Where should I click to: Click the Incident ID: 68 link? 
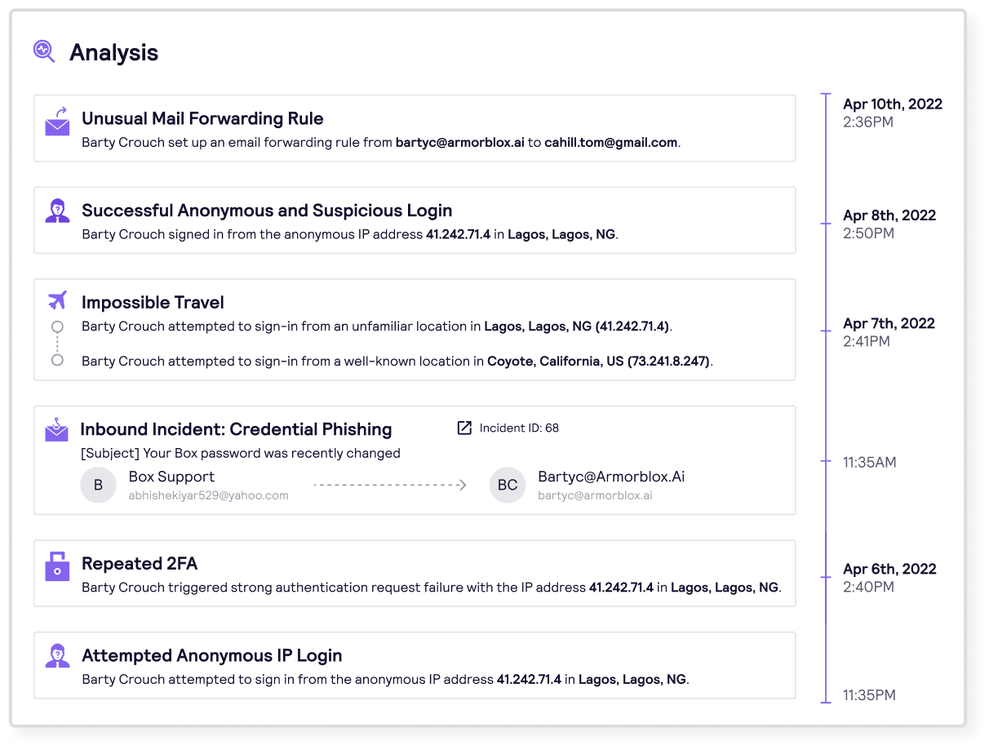click(519, 428)
